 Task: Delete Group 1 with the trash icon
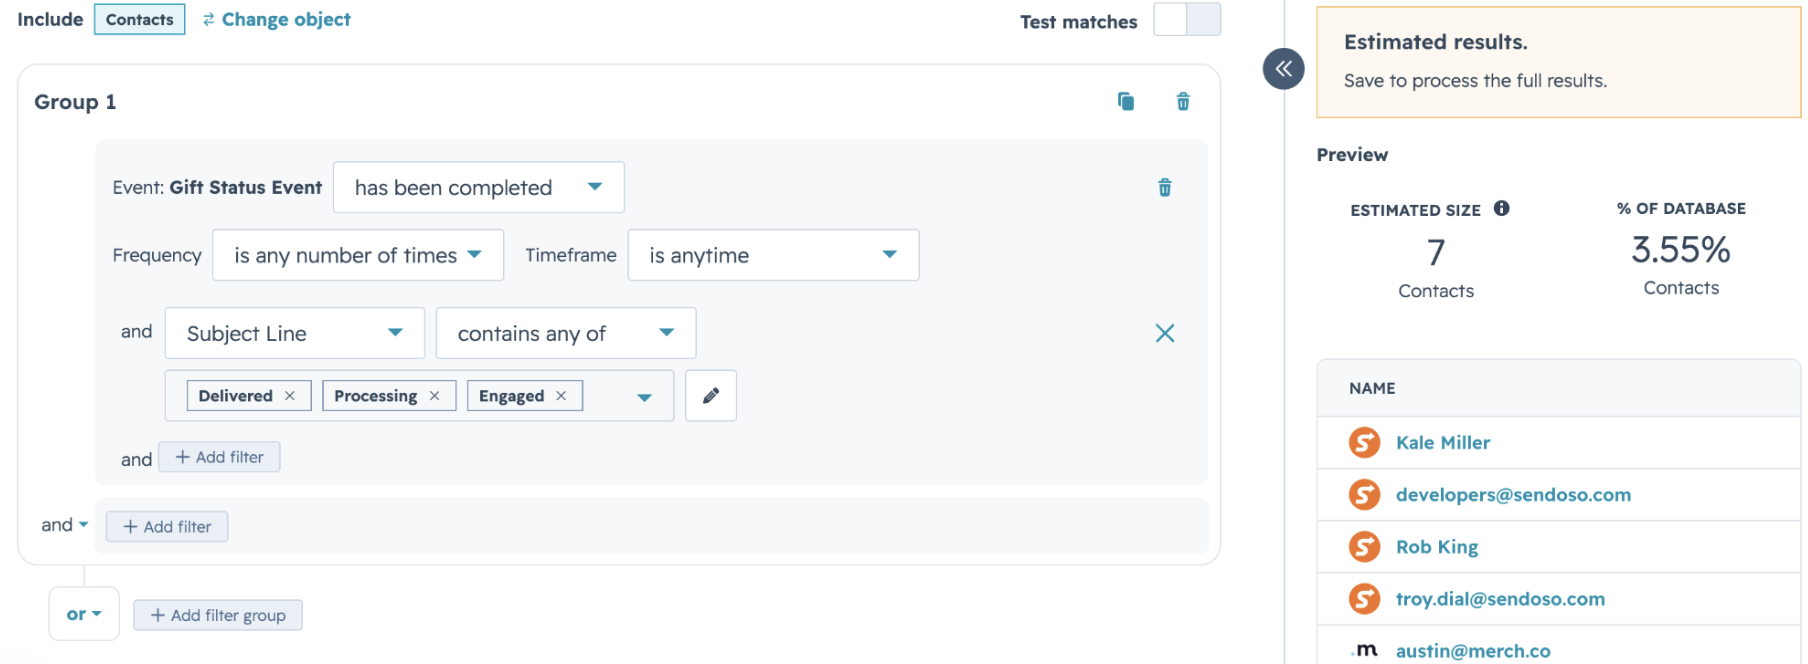tap(1183, 101)
